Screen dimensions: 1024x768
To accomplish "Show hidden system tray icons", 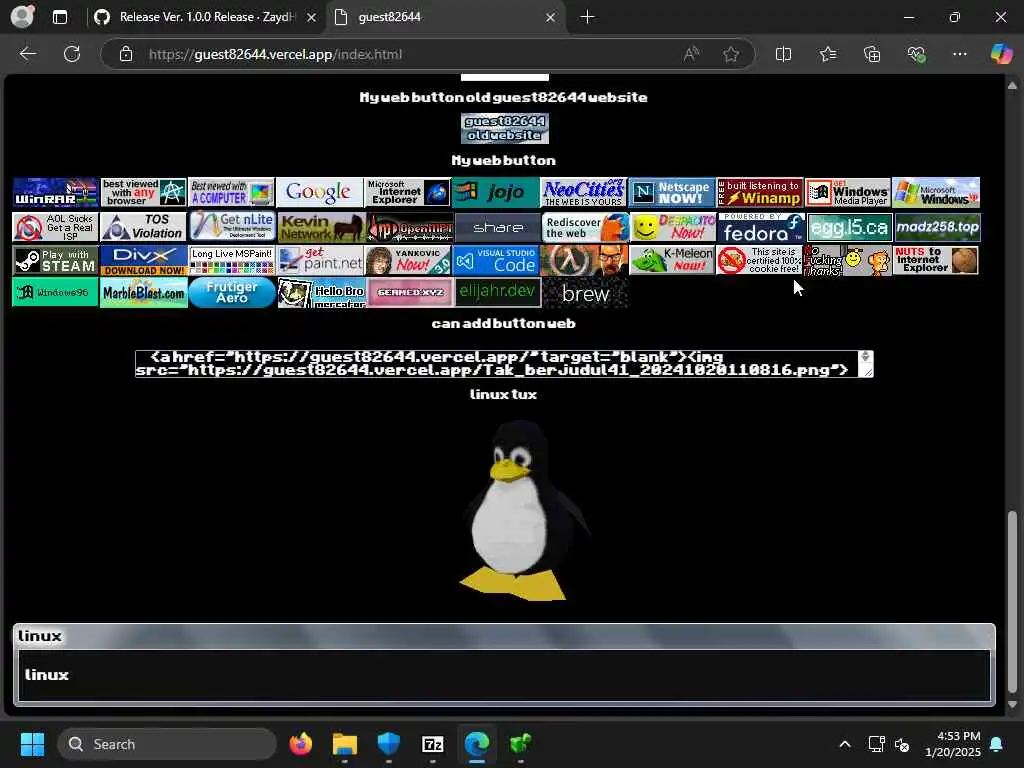I will click(844, 744).
